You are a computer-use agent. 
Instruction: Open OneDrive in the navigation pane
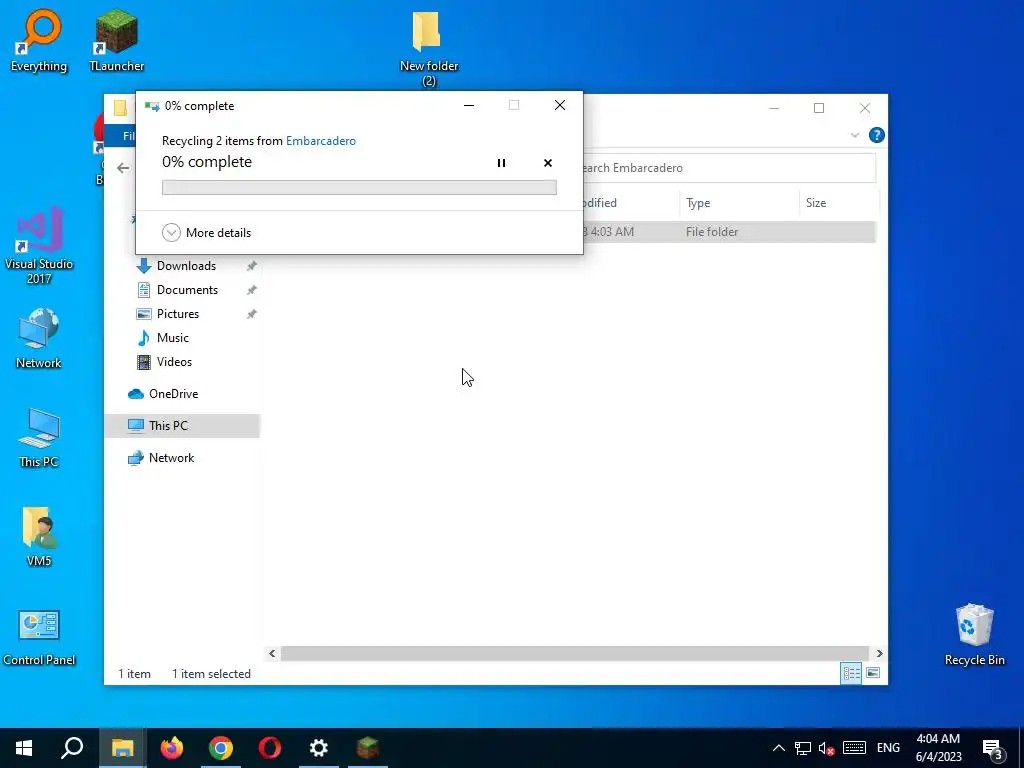[x=173, y=394]
